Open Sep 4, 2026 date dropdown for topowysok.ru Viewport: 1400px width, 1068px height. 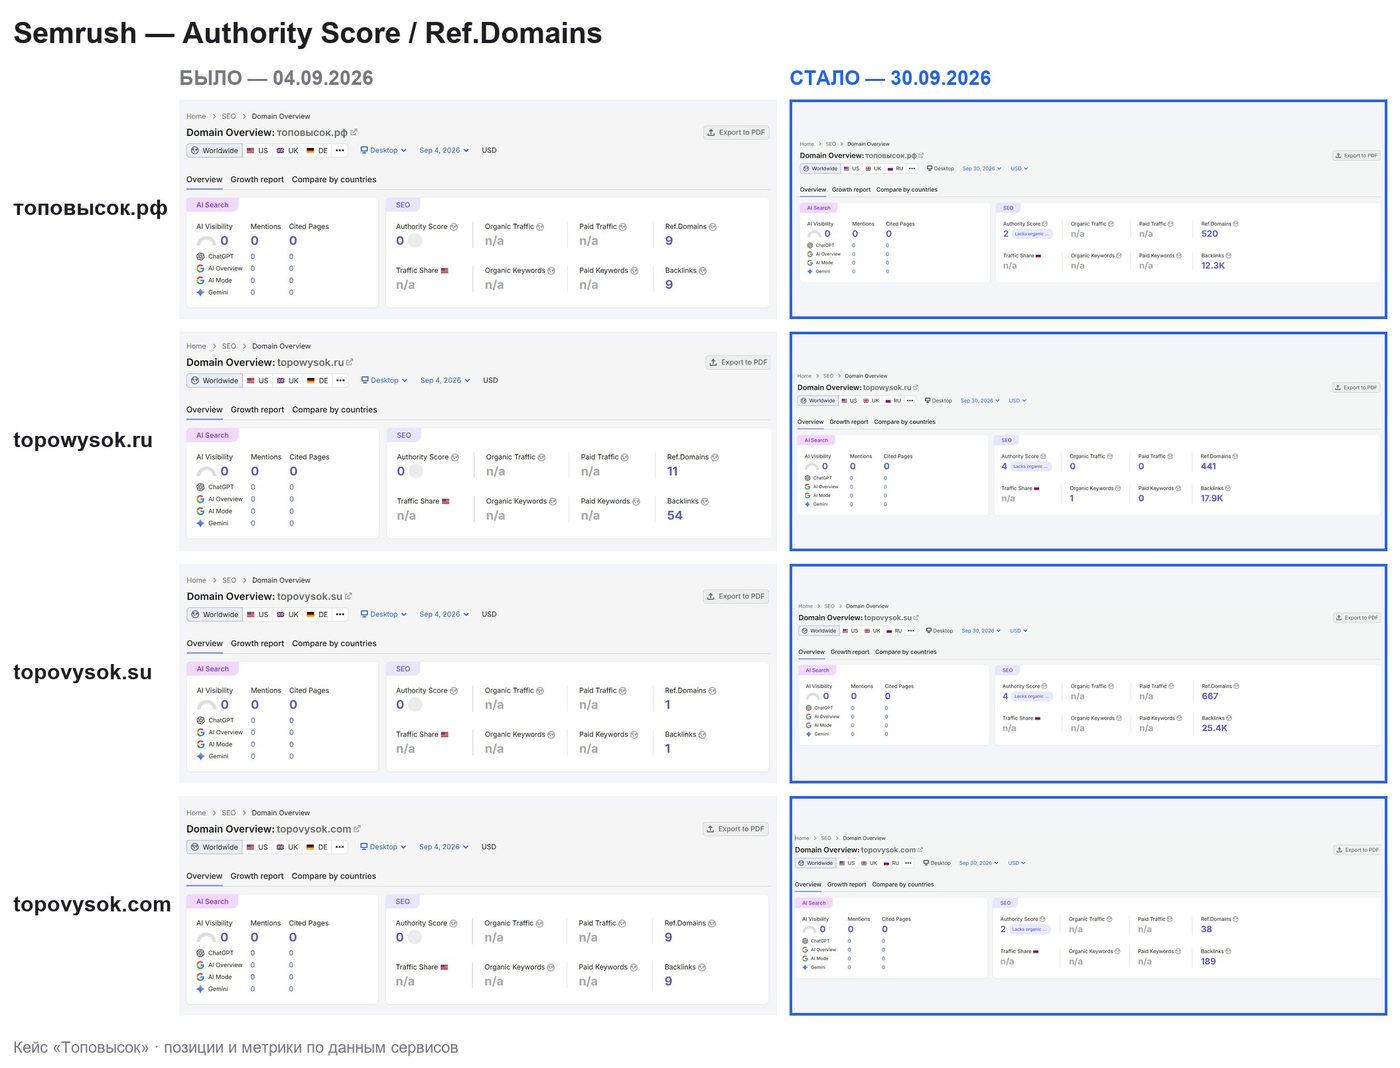click(445, 381)
